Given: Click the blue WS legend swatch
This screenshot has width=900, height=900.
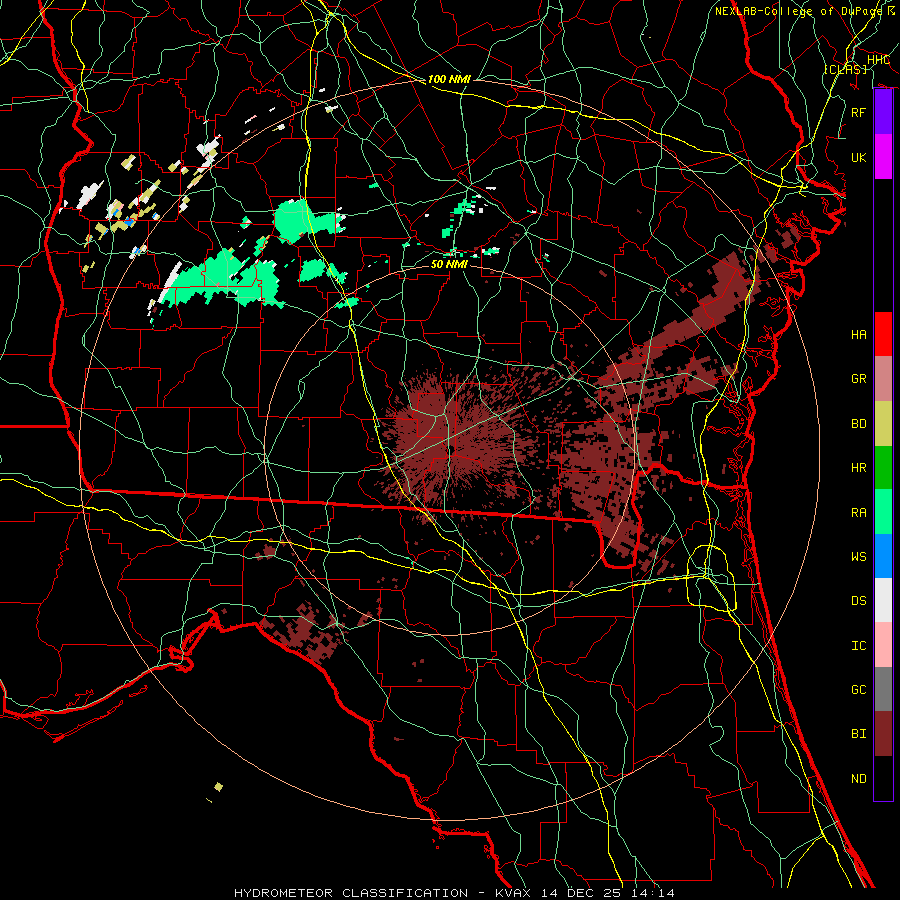Looking at the screenshot, I should coord(883,556).
